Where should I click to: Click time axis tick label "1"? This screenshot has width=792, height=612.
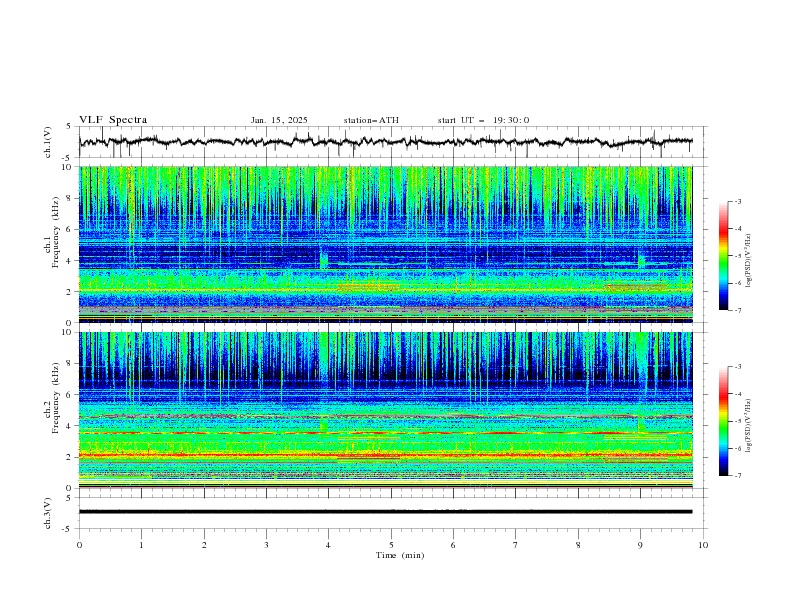pyautogui.click(x=141, y=545)
